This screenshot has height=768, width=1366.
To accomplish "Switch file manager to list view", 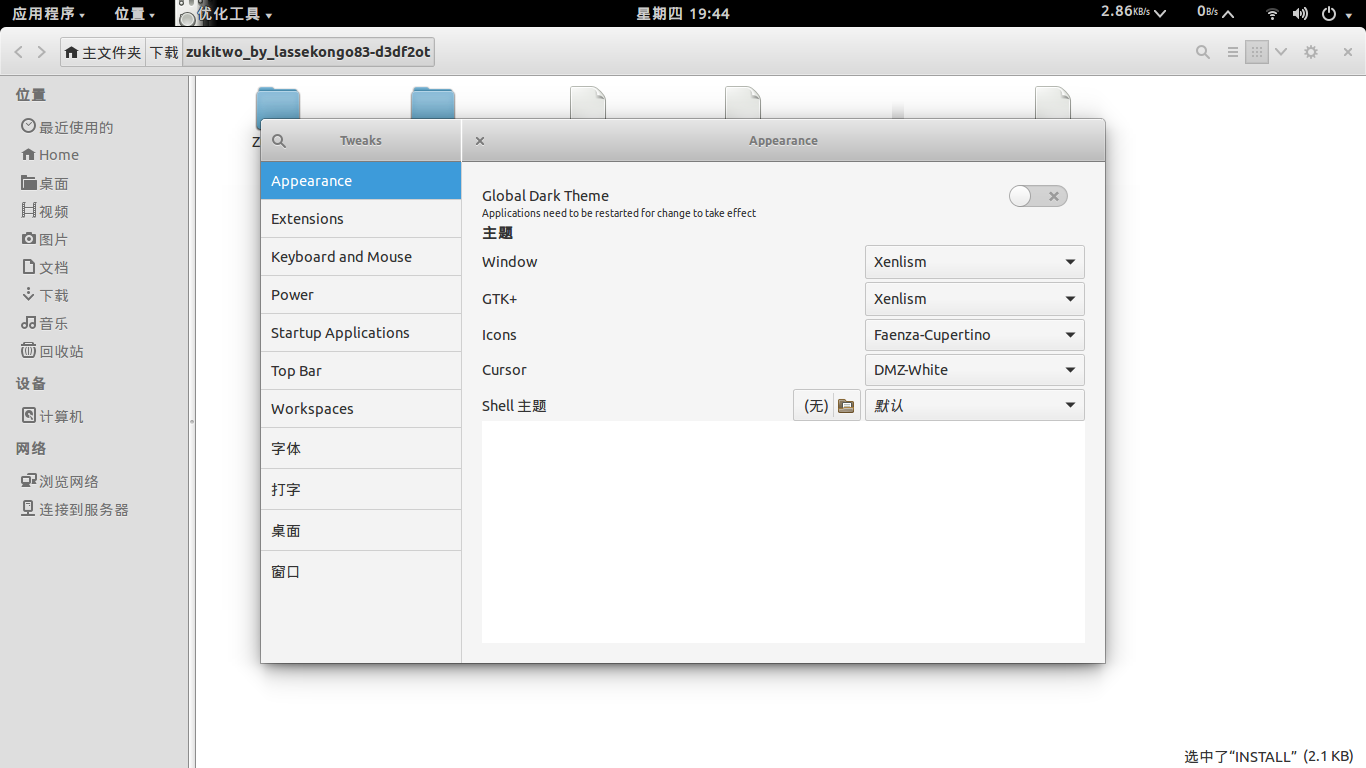I will pyautogui.click(x=1233, y=52).
